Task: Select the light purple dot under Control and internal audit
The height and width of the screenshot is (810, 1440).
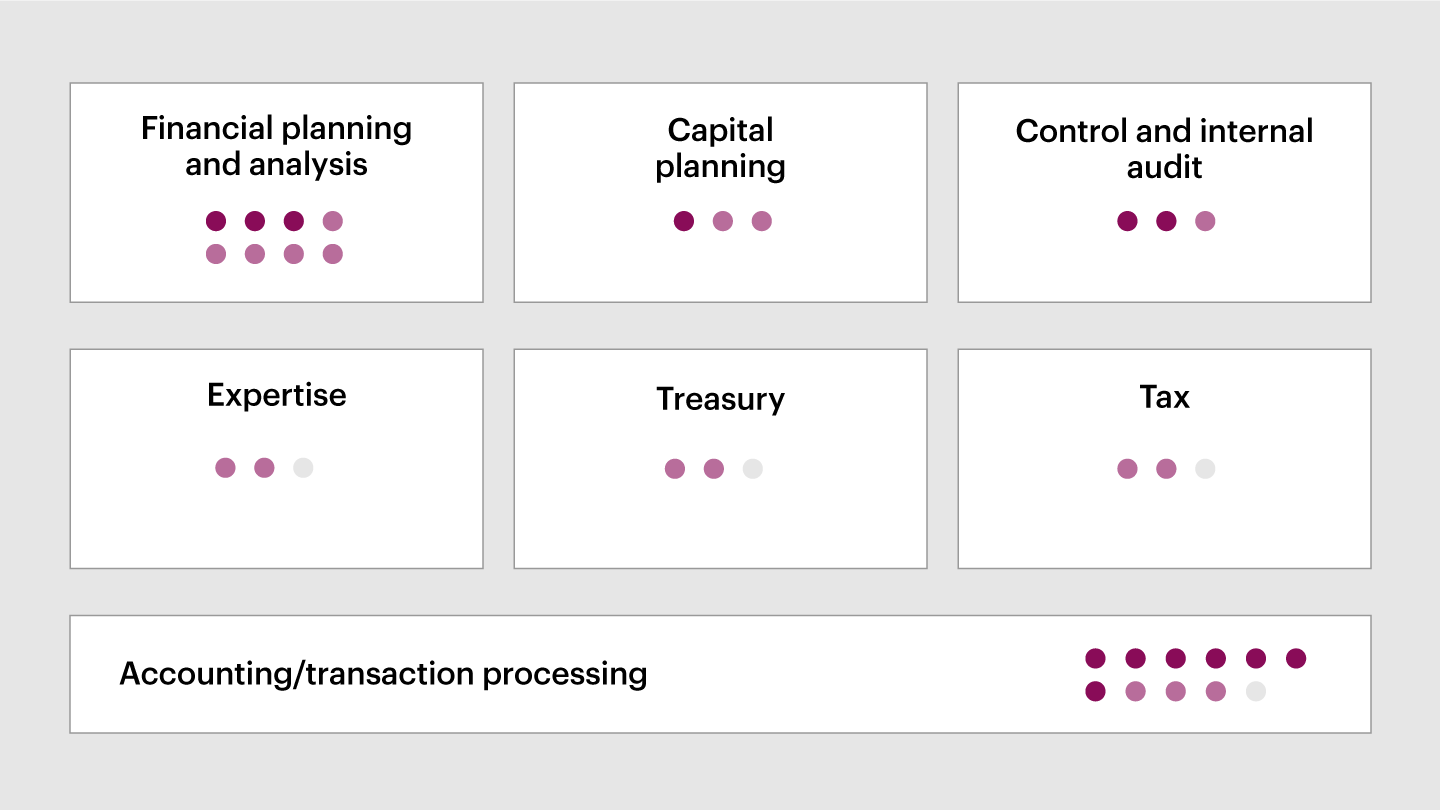Action: click(1205, 221)
